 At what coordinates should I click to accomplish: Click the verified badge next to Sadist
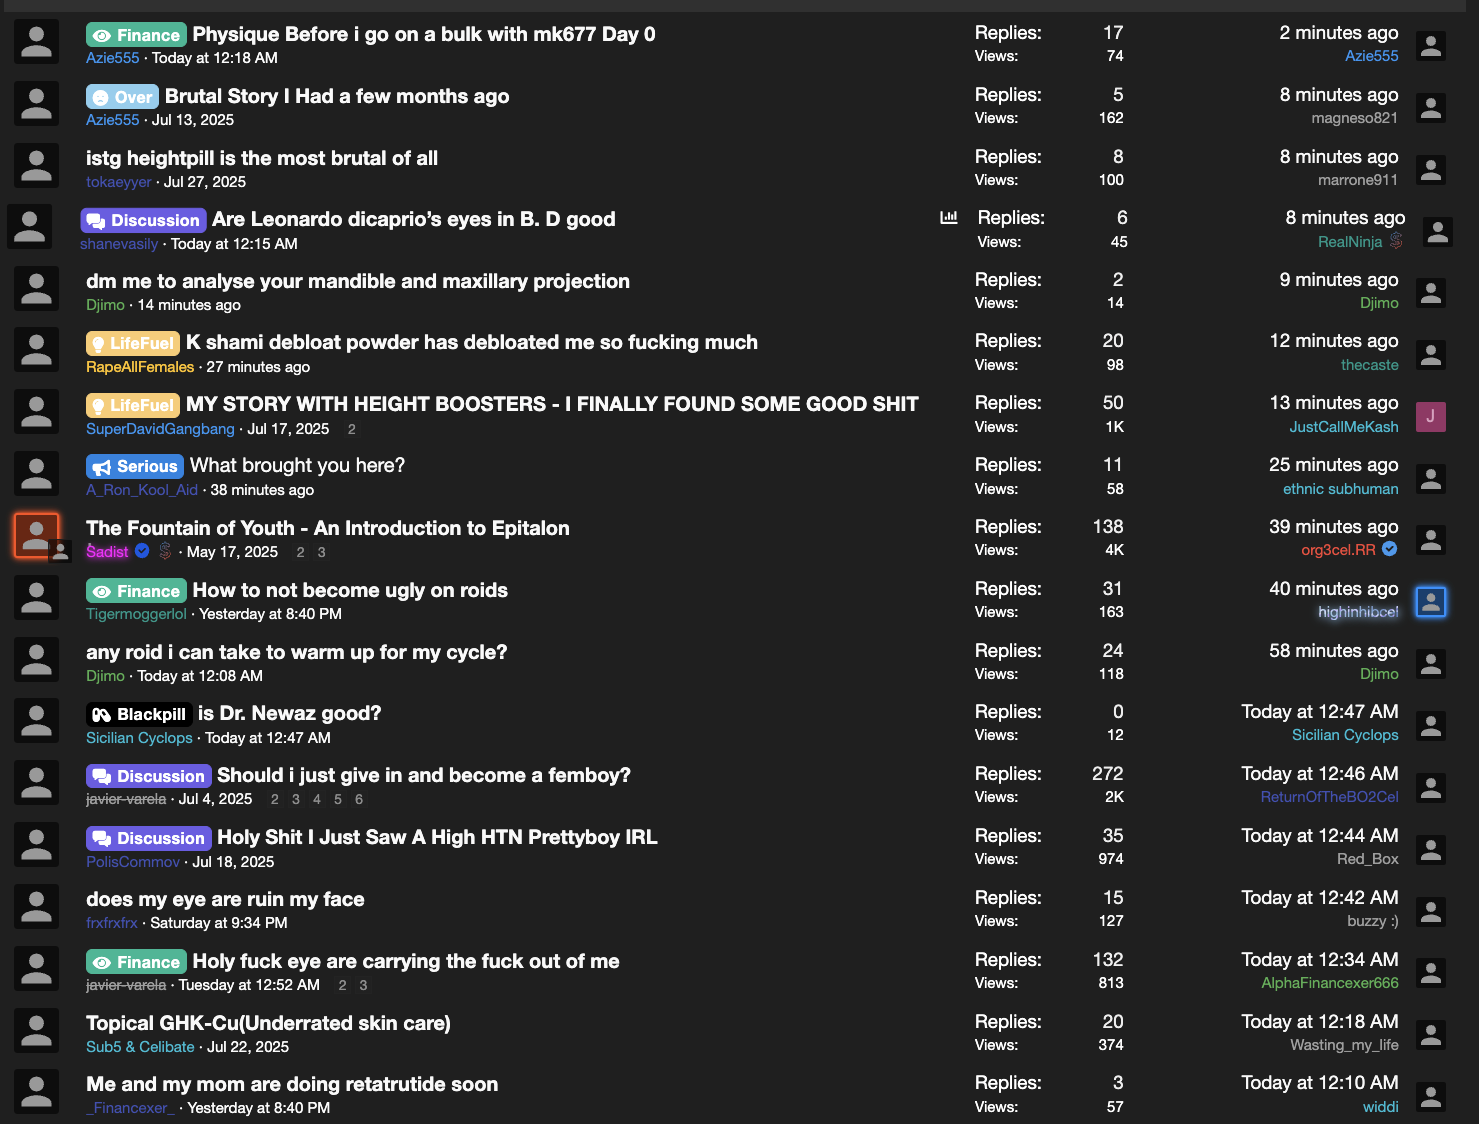click(142, 551)
